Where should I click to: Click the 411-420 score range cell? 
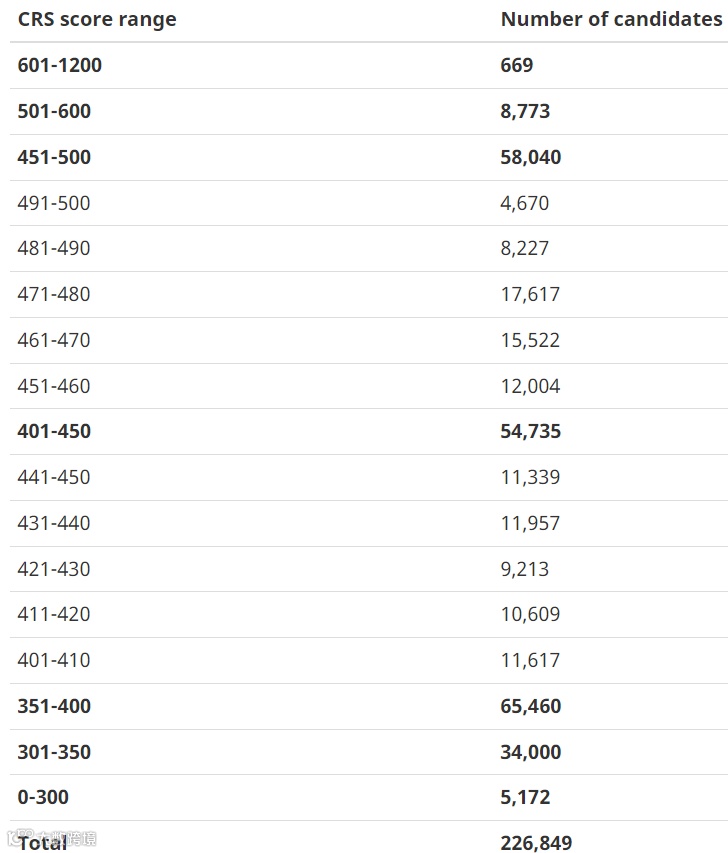pos(54,614)
